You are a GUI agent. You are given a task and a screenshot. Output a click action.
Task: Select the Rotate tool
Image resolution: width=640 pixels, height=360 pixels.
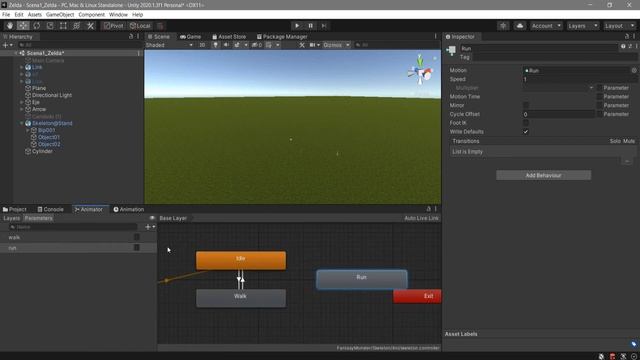click(37, 26)
